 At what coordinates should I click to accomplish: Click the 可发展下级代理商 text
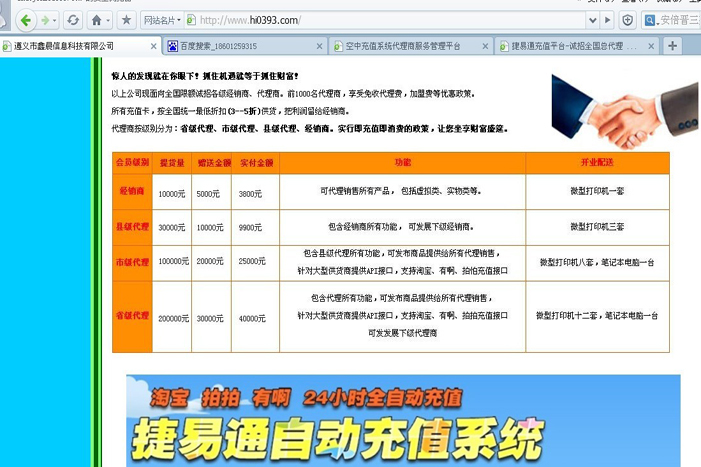point(402,333)
